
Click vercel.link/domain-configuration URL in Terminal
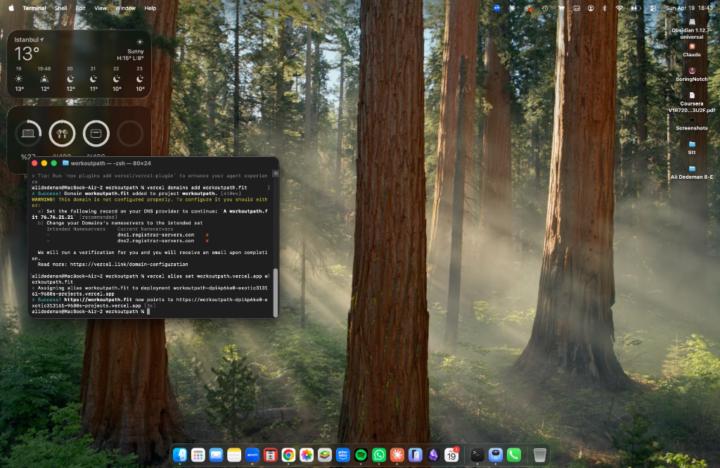click(x=129, y=264)
